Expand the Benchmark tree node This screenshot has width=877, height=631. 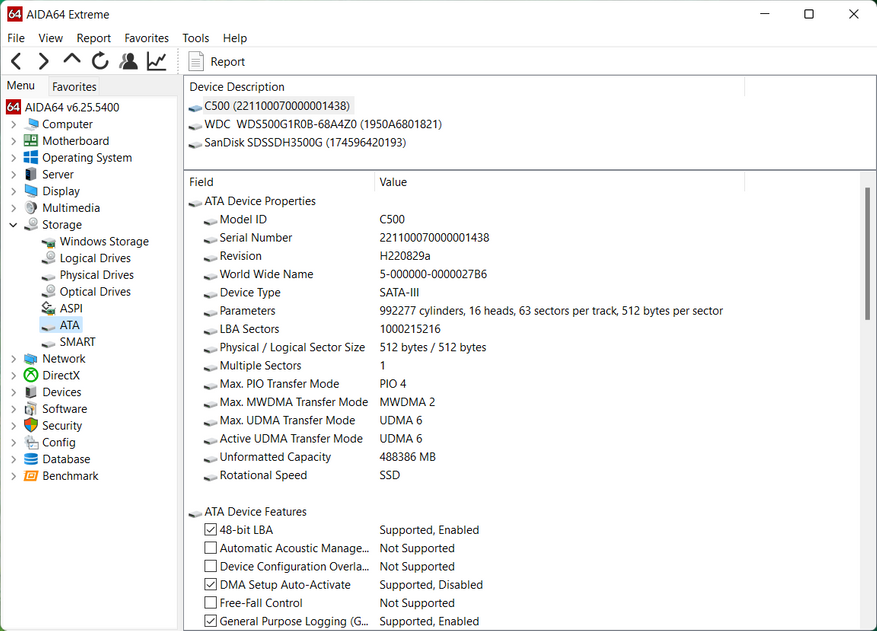[x=13, y=476]
